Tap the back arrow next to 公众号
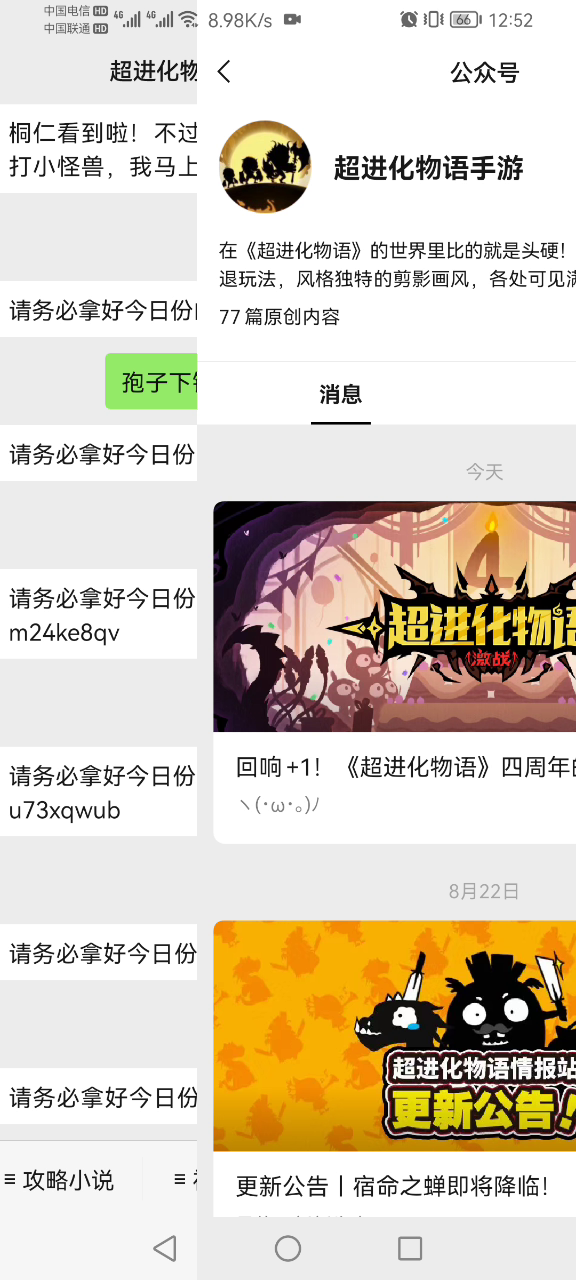Image resolution: width=576 pixels, height=1280 pixels. point(224,72)
